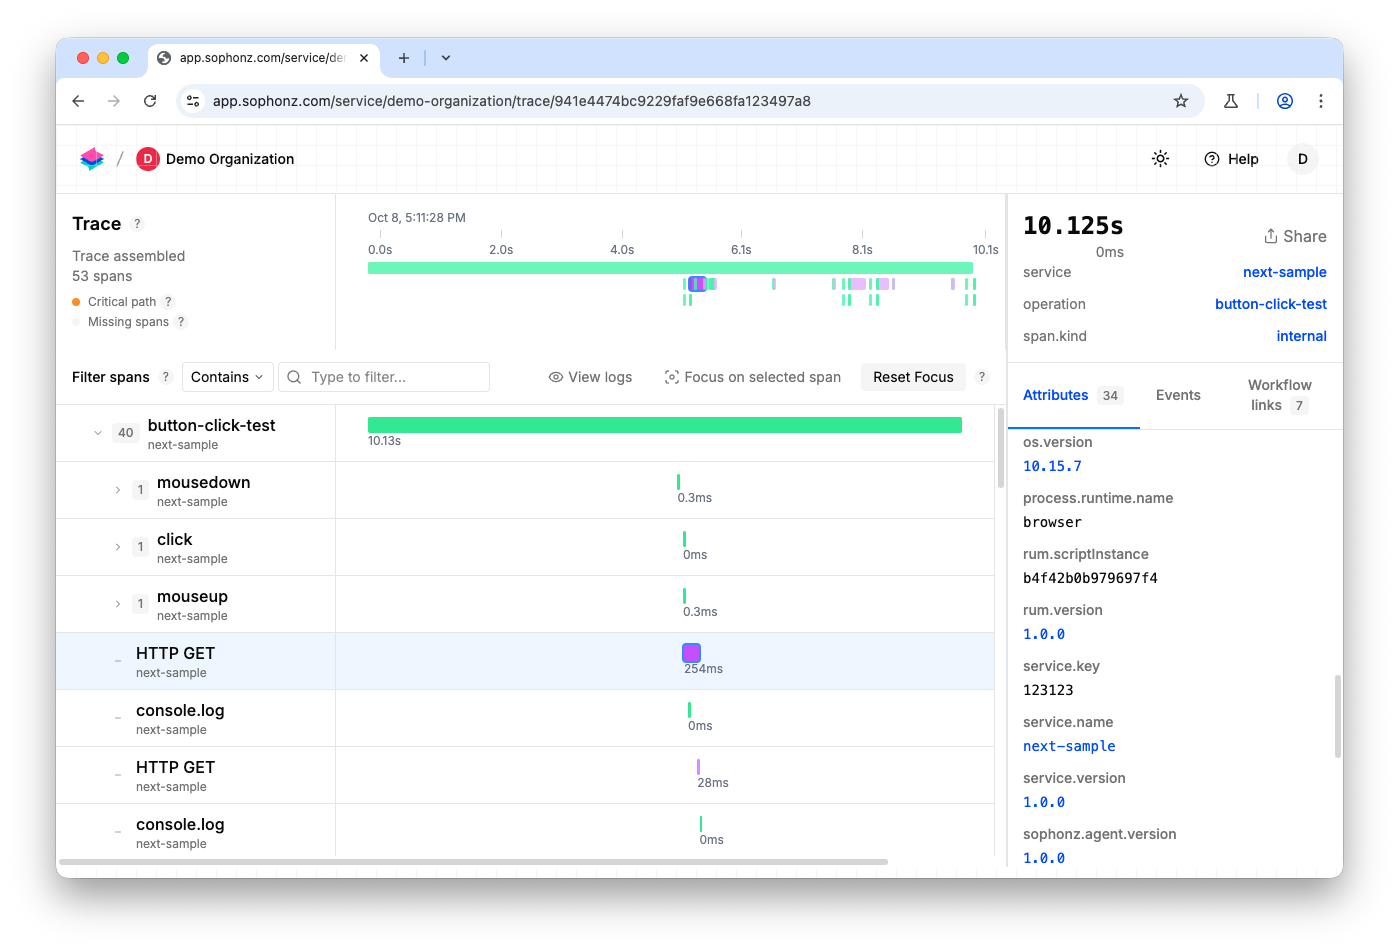Screen dimensions: 1399x952
Task: Click the Critical path help icon
Action: click(x=169, y=302)
